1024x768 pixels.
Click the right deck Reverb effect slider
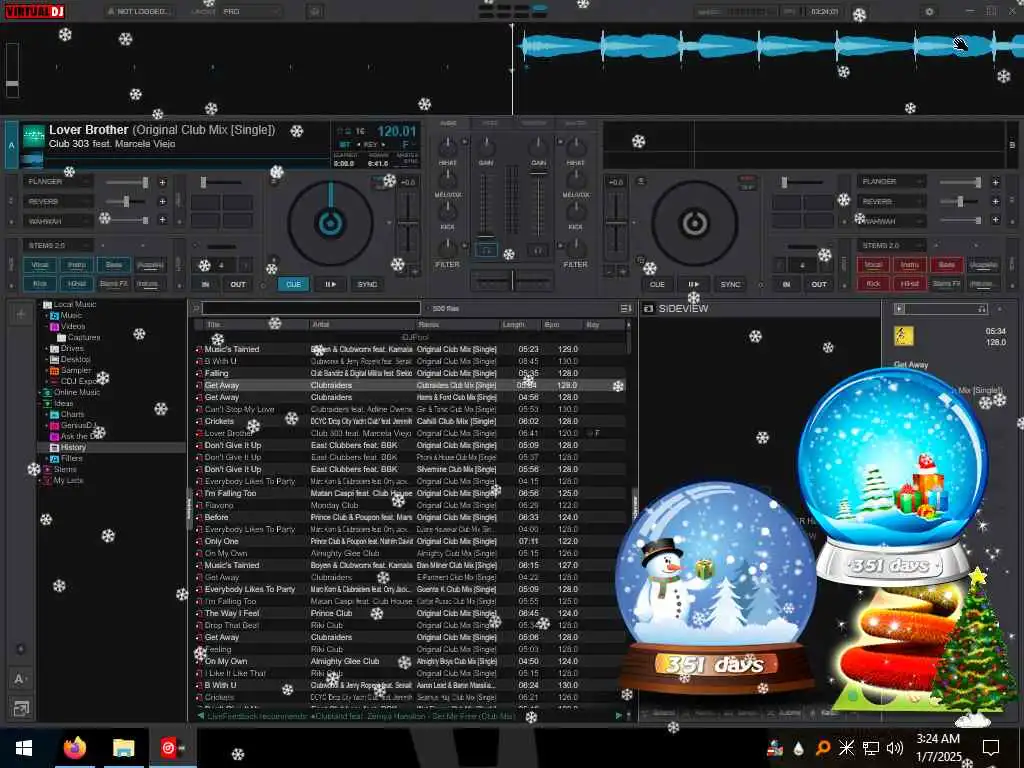961,202
